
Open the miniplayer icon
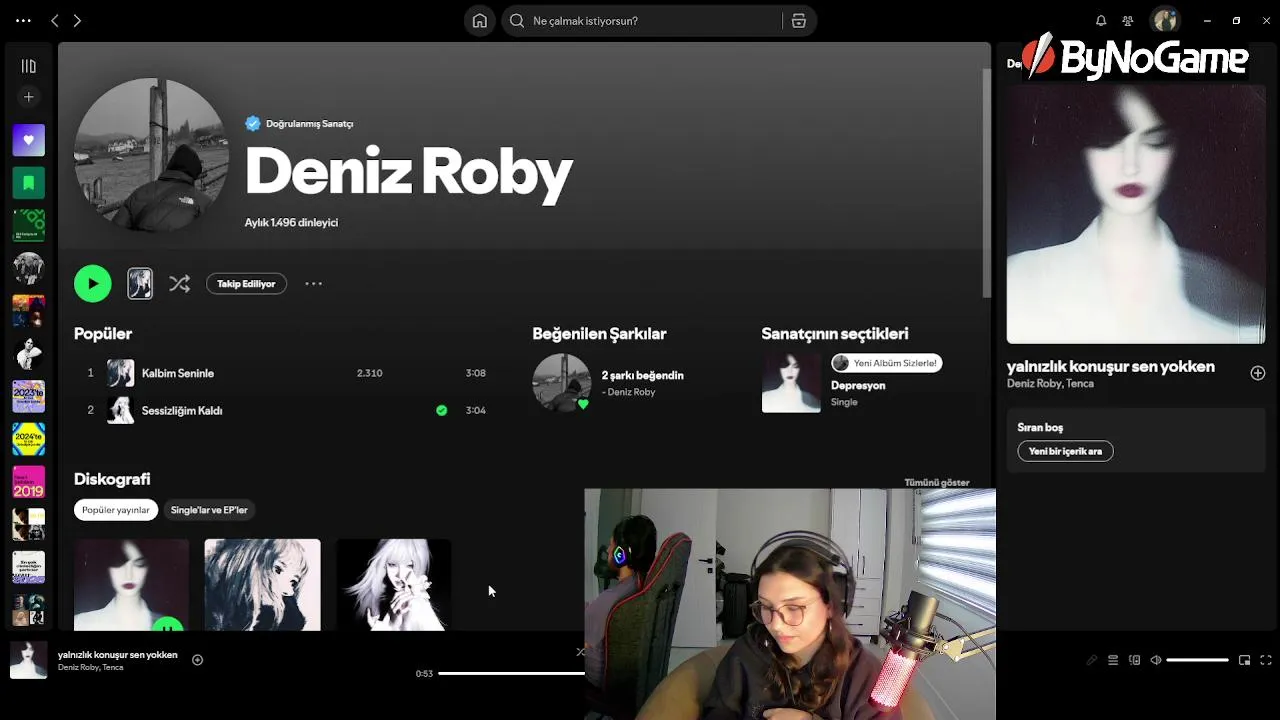(x=1245, y=660)
